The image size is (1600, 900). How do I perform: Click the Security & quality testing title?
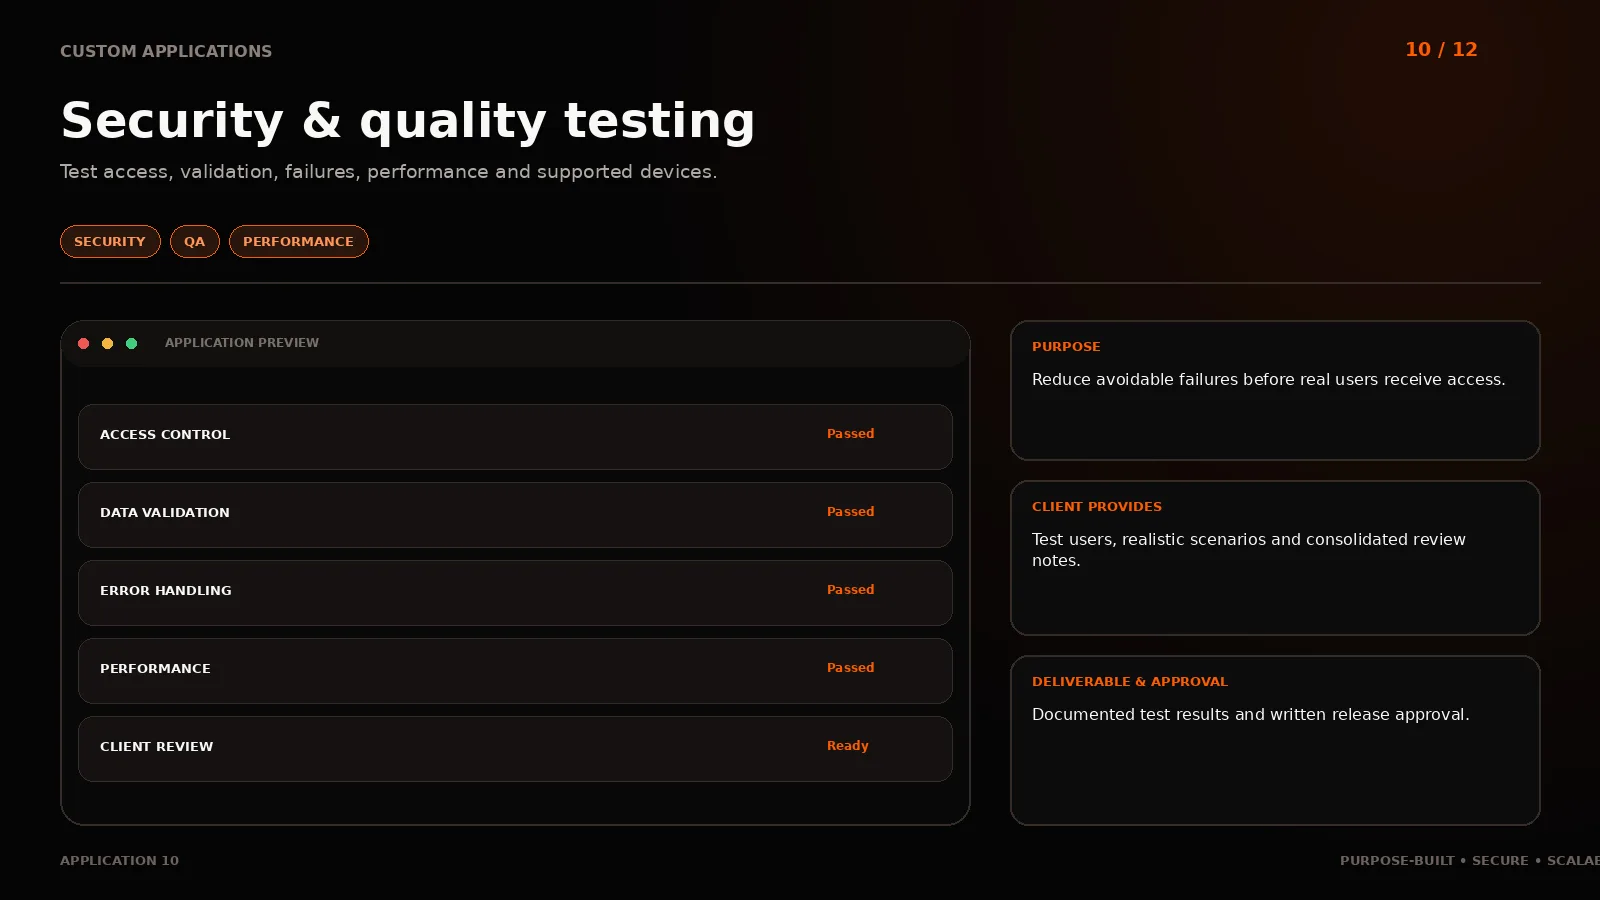408,121
